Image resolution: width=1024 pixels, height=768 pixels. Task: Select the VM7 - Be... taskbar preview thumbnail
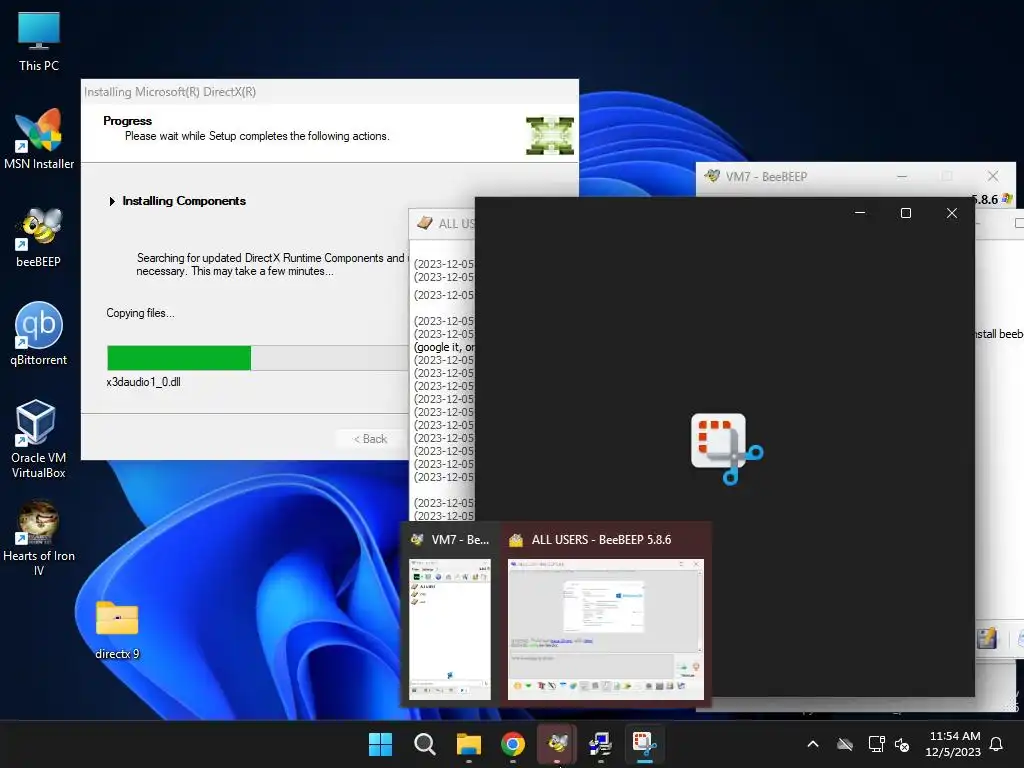pyautogui.click(x=450, y=629)
